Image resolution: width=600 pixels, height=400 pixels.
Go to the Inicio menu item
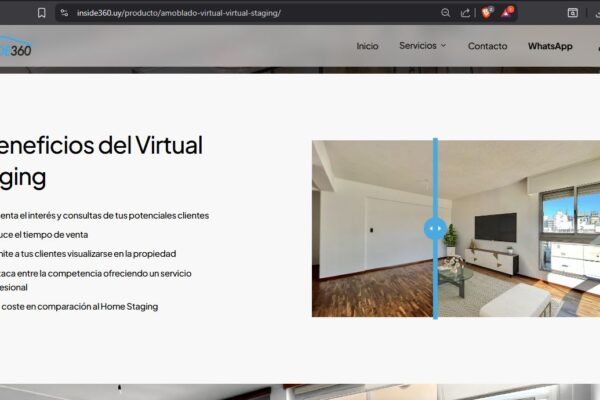click(x=367, y=46)
